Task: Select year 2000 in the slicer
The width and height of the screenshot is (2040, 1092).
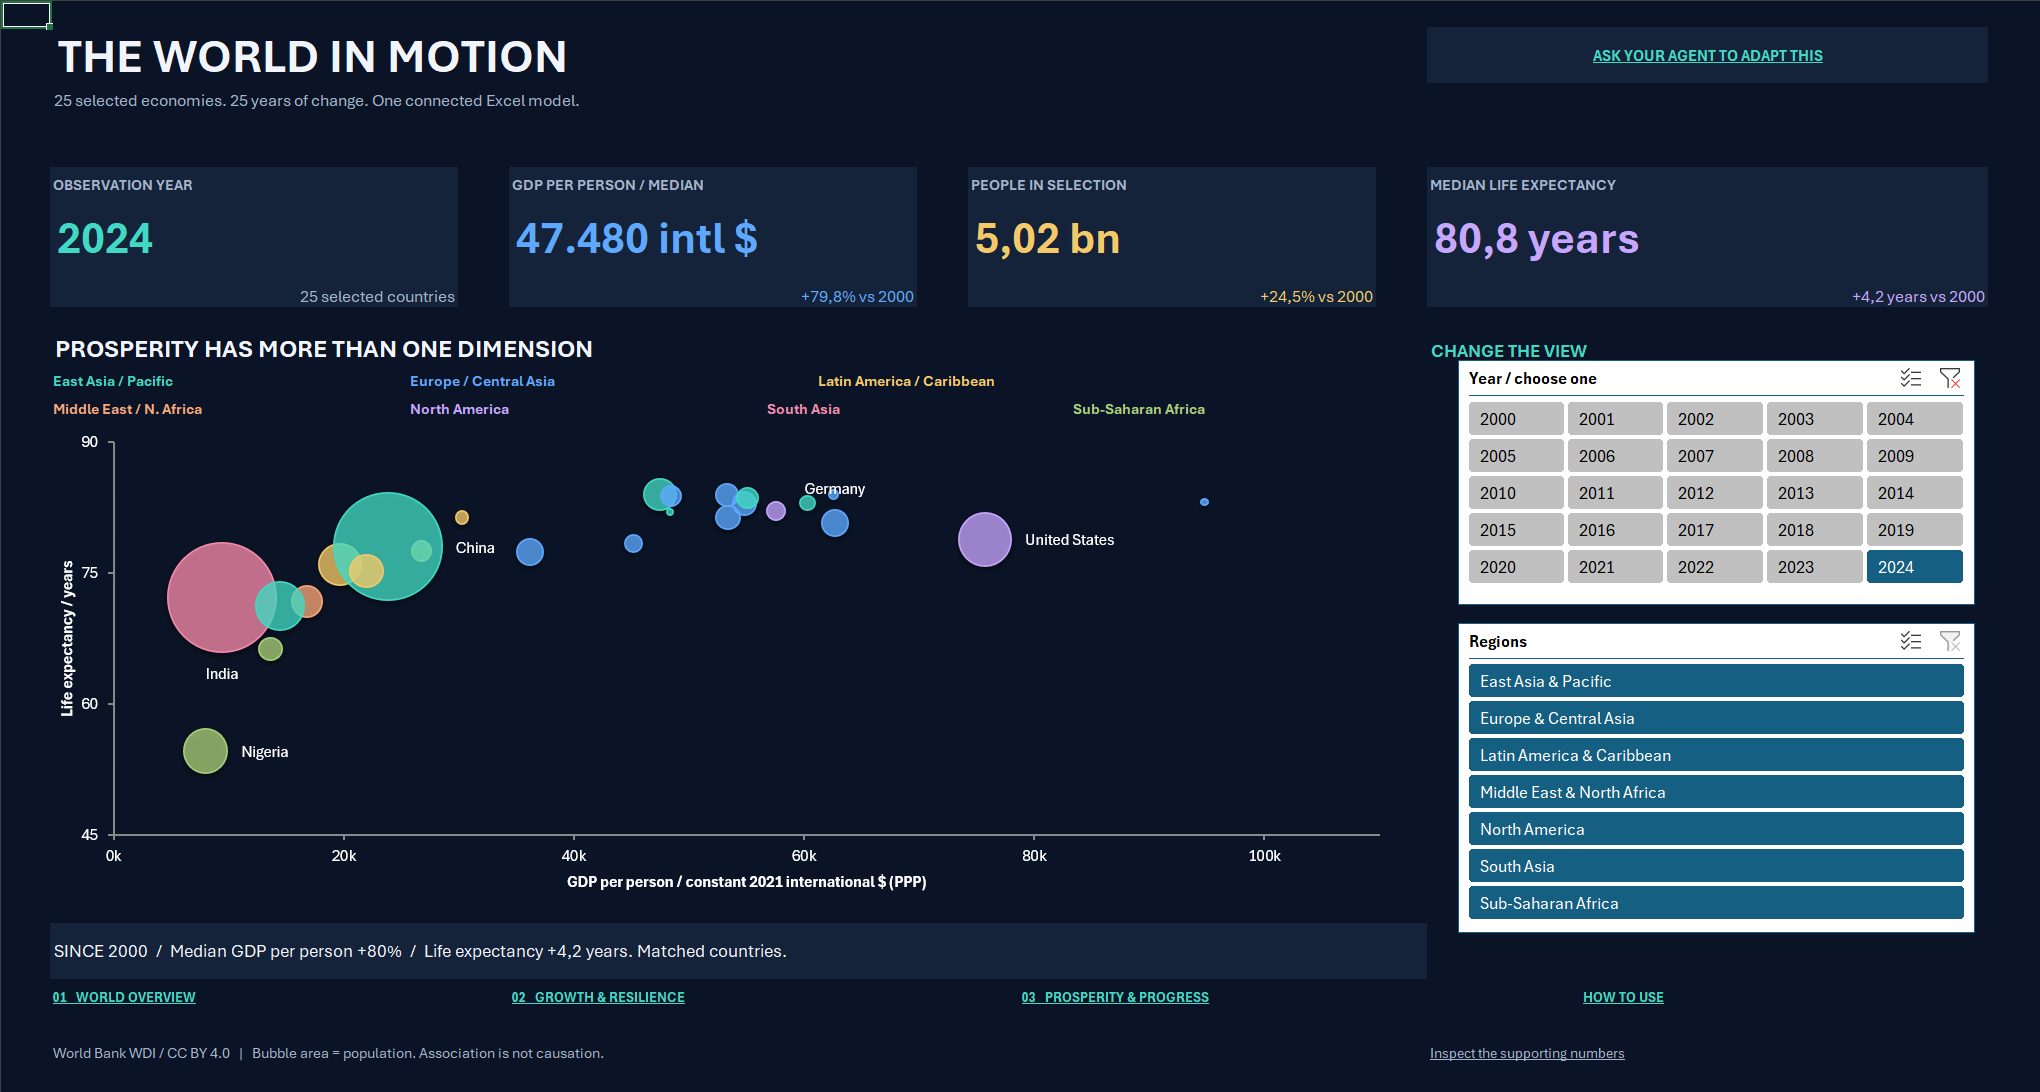Action: (x=1516, y=419)
